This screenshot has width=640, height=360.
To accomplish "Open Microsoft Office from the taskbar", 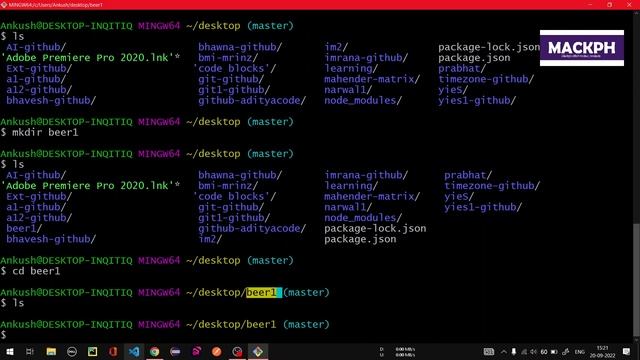I will coord(113,351).
